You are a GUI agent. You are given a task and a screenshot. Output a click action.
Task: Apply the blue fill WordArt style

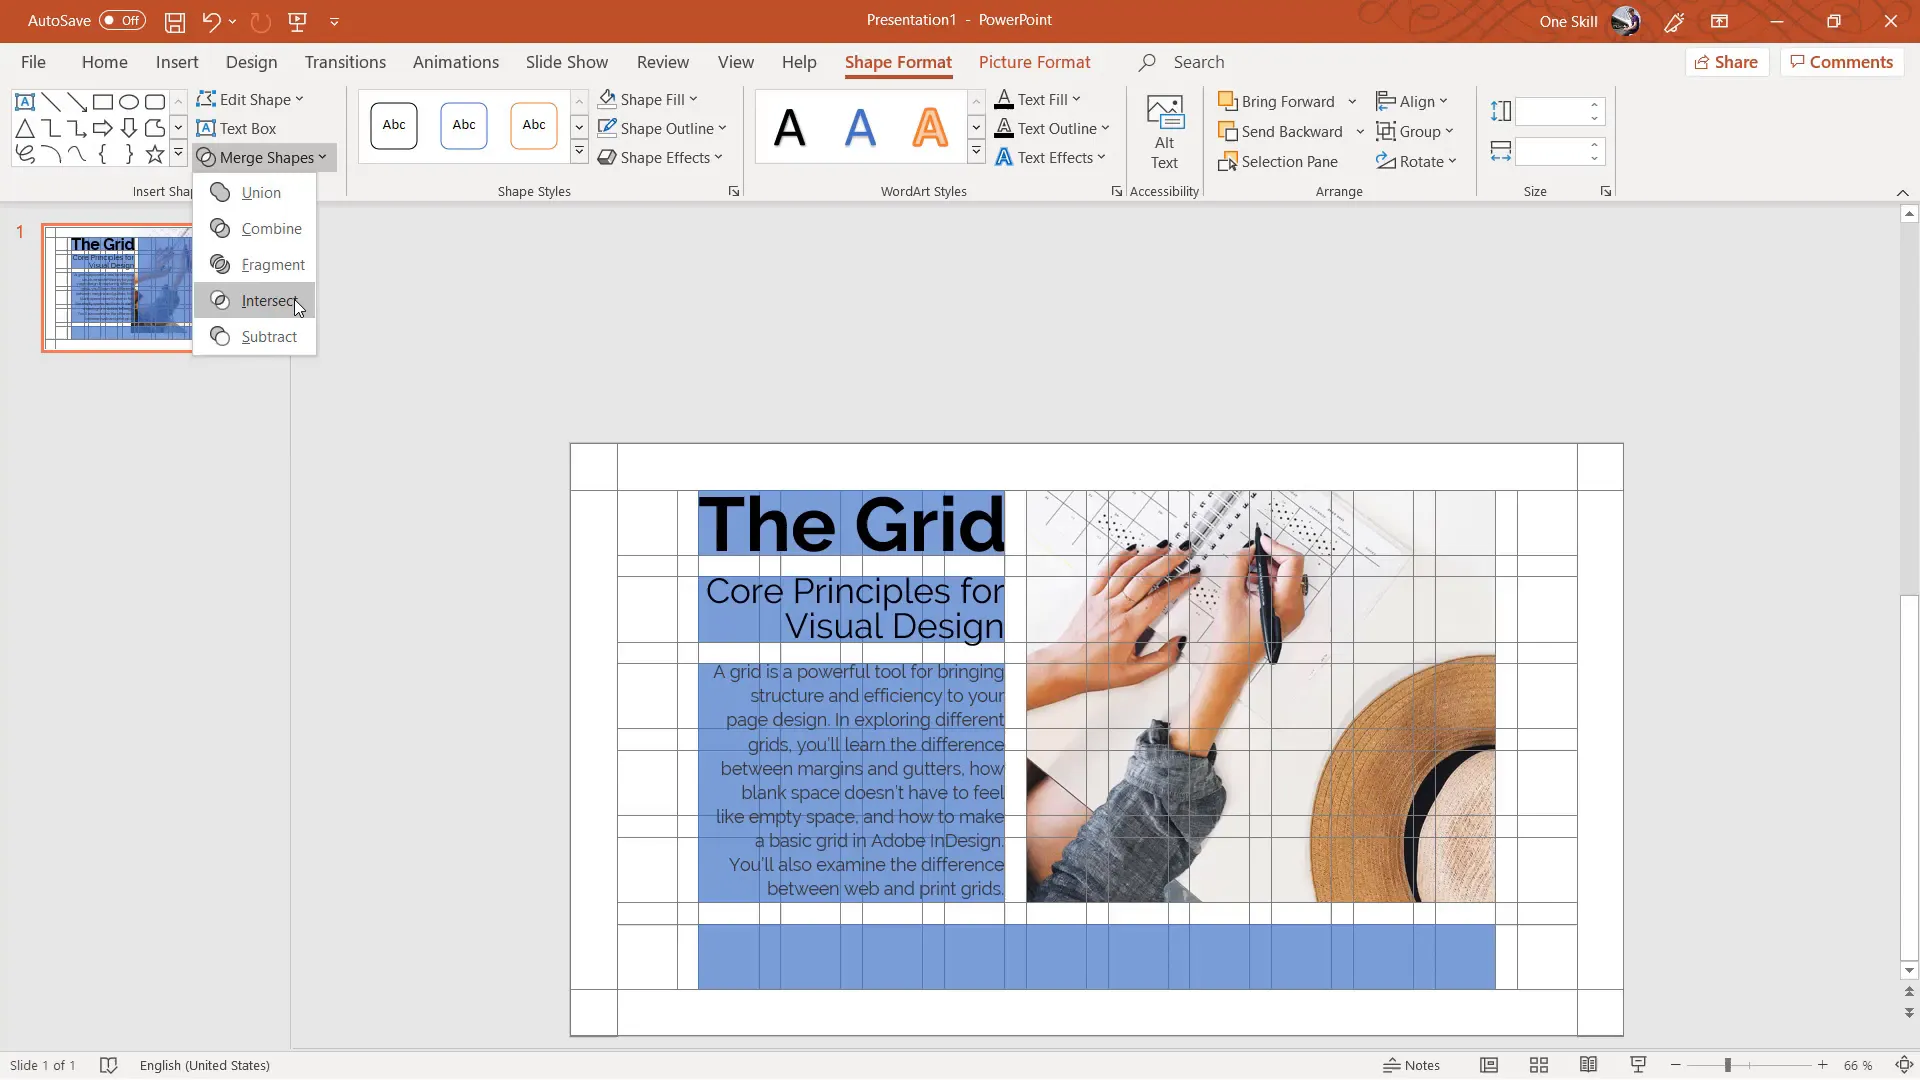click(x=860, y=127)
